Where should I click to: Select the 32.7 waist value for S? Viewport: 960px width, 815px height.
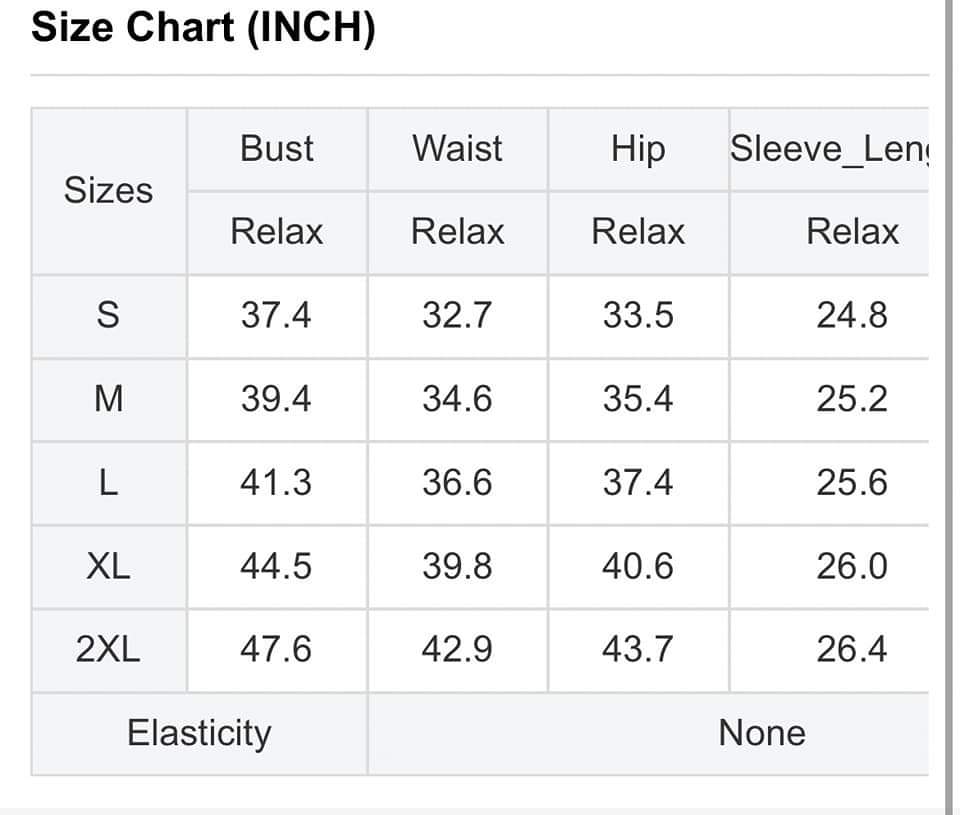tap(457, 316)
